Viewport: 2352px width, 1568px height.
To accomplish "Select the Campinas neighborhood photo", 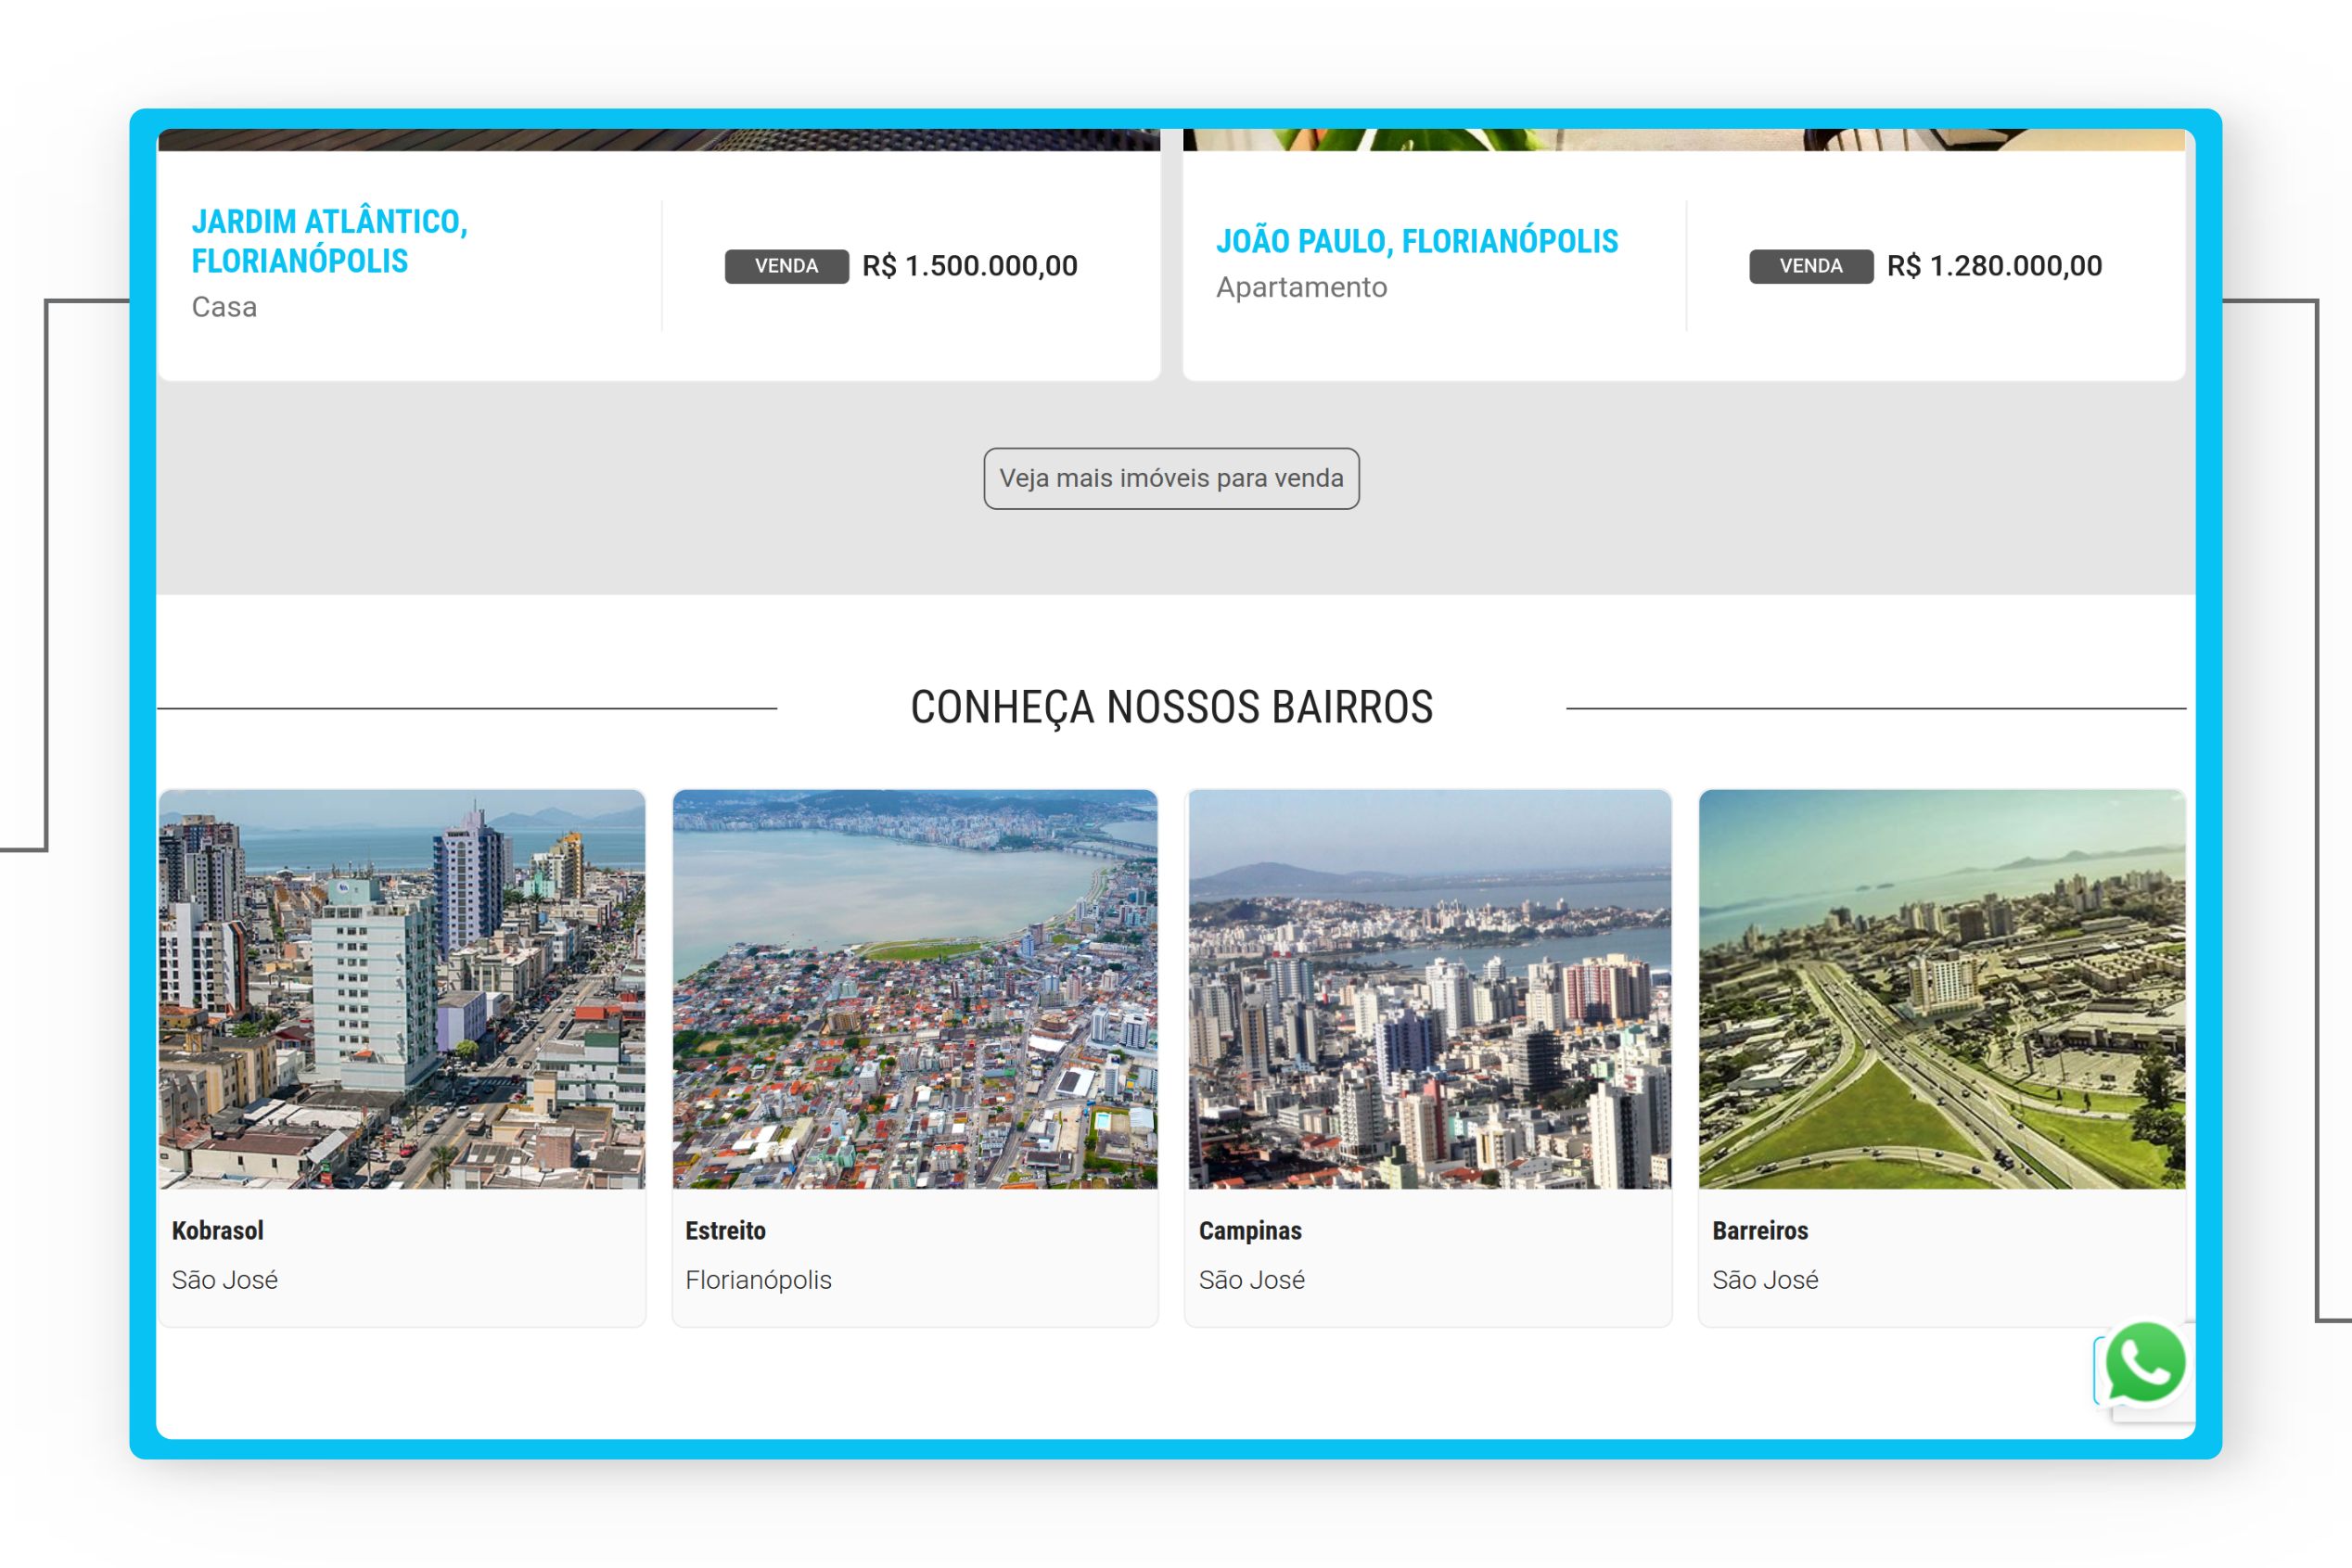I will 1429,989.
